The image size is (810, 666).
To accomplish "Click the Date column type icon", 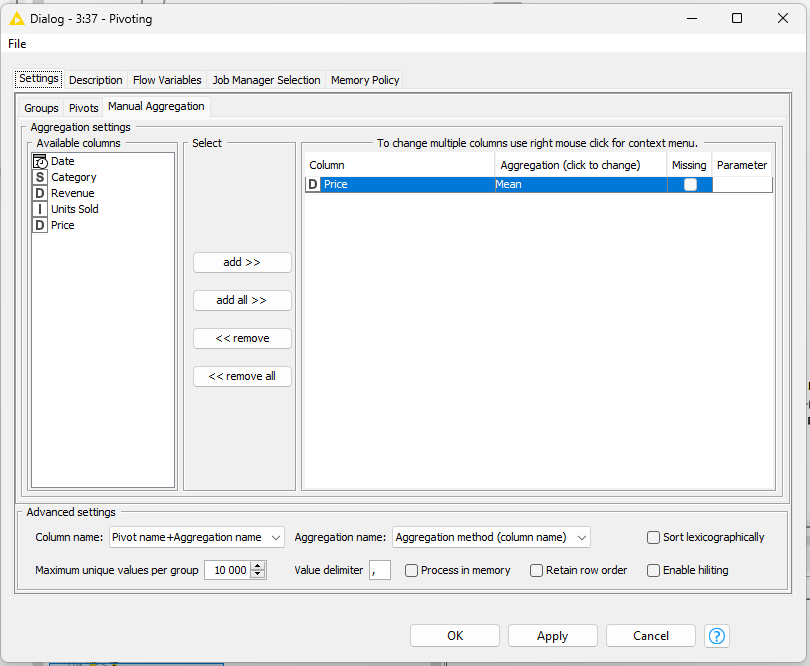I will coord(40,161).
